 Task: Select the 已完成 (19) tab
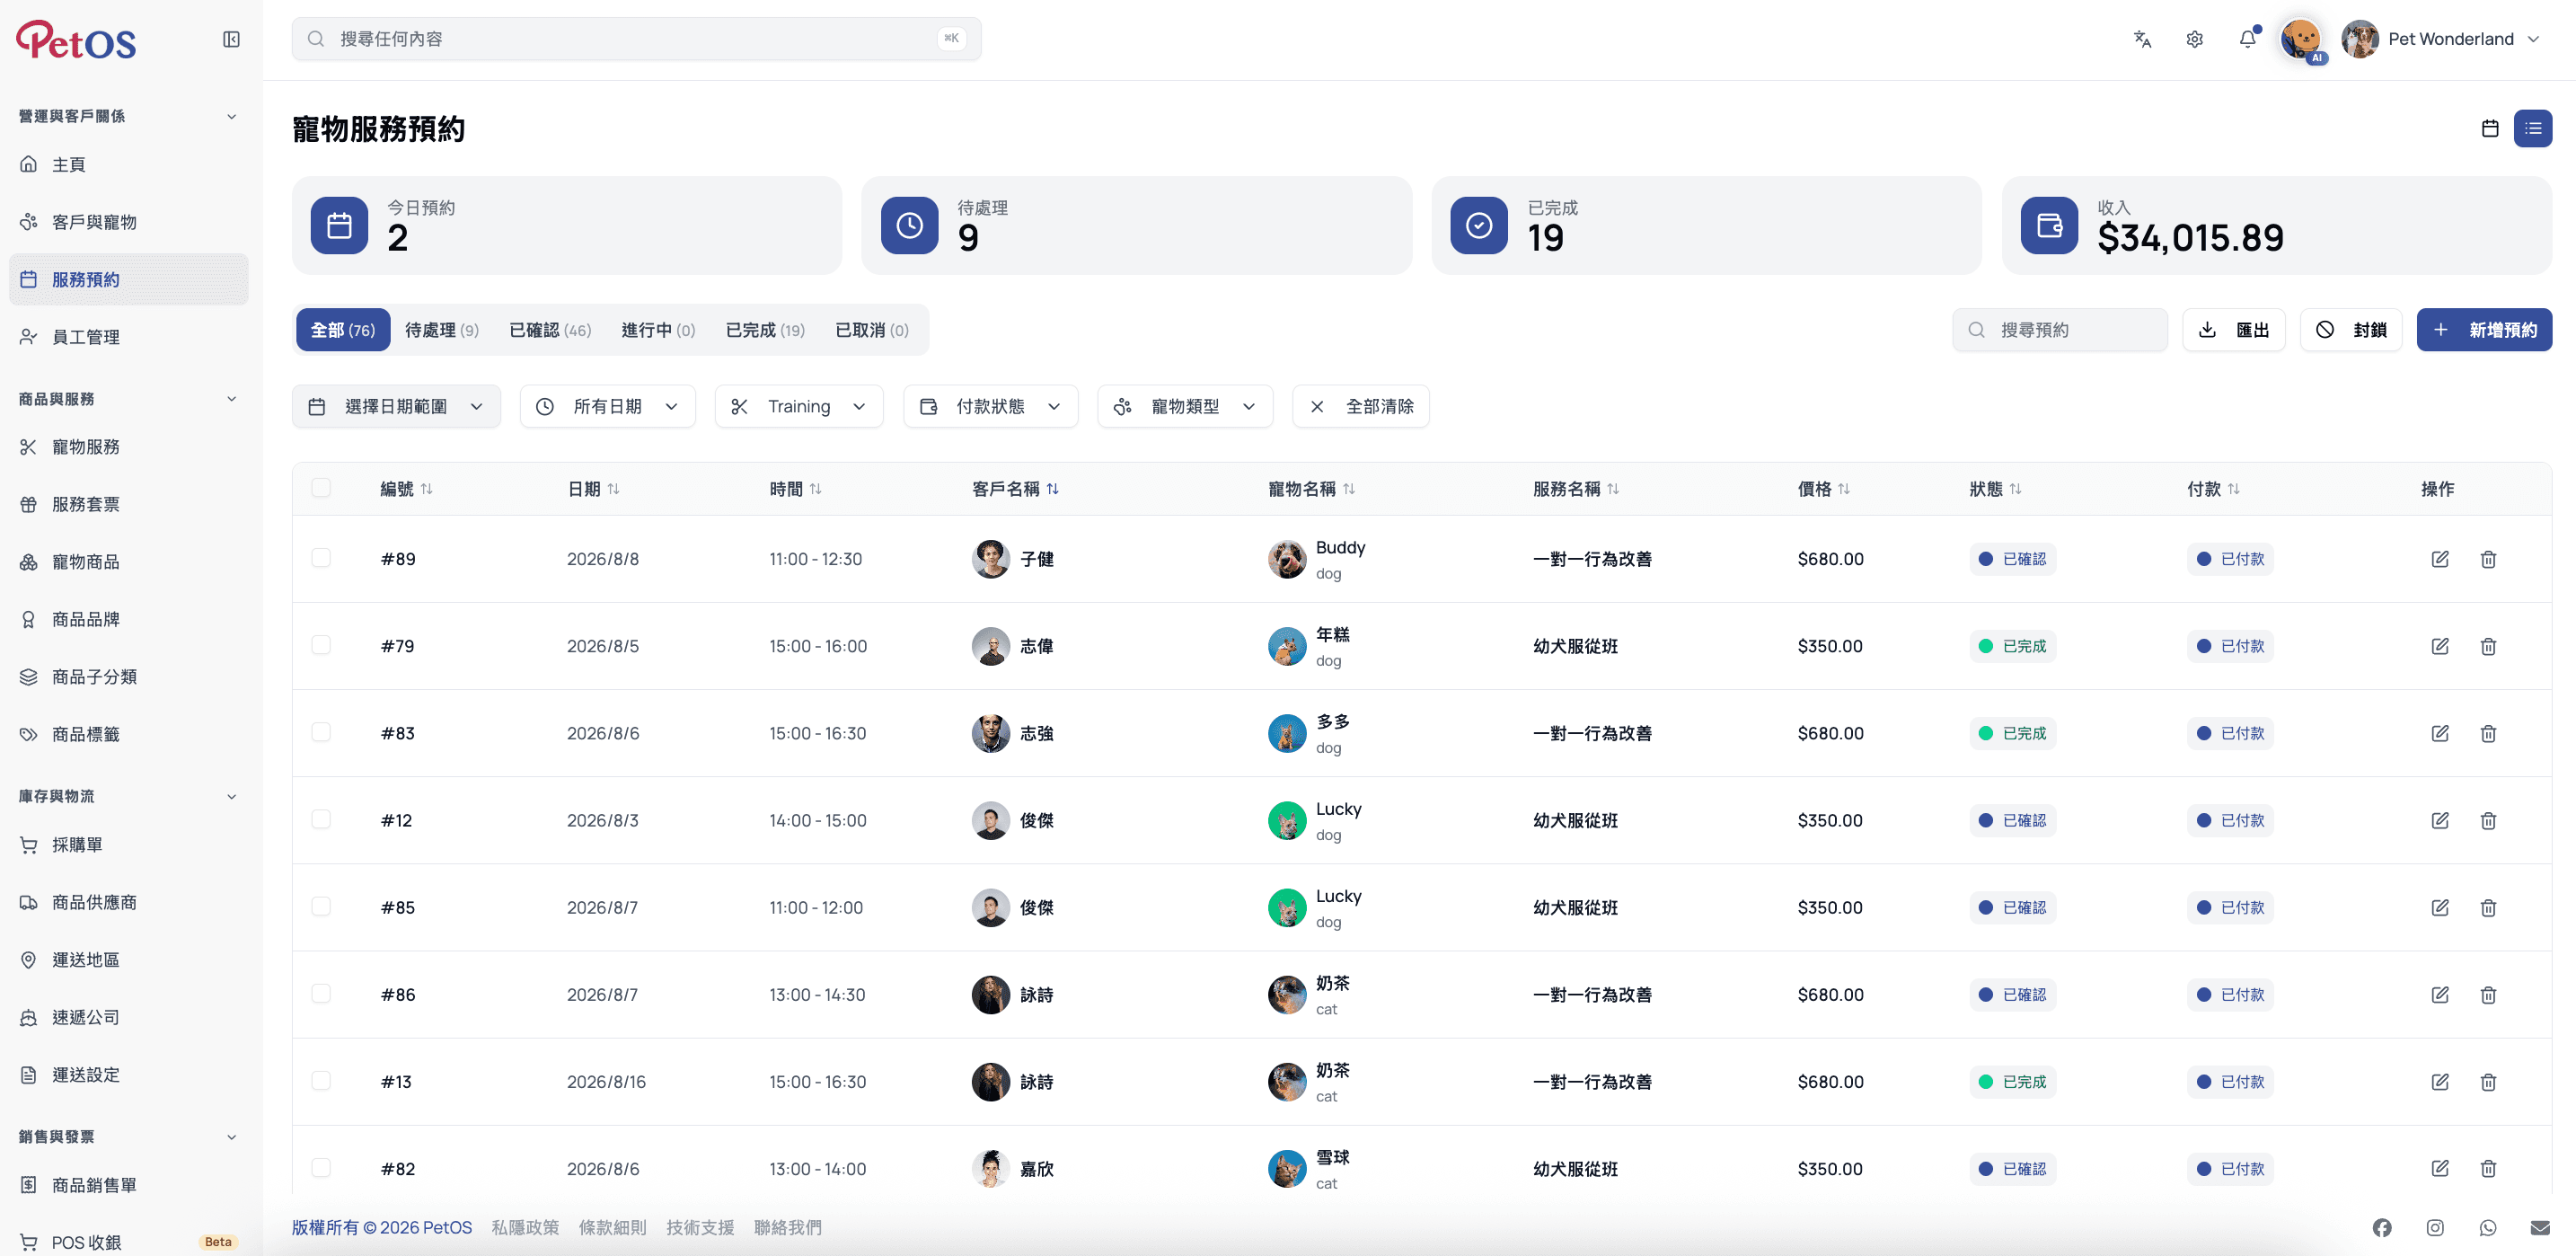[765, 330]
